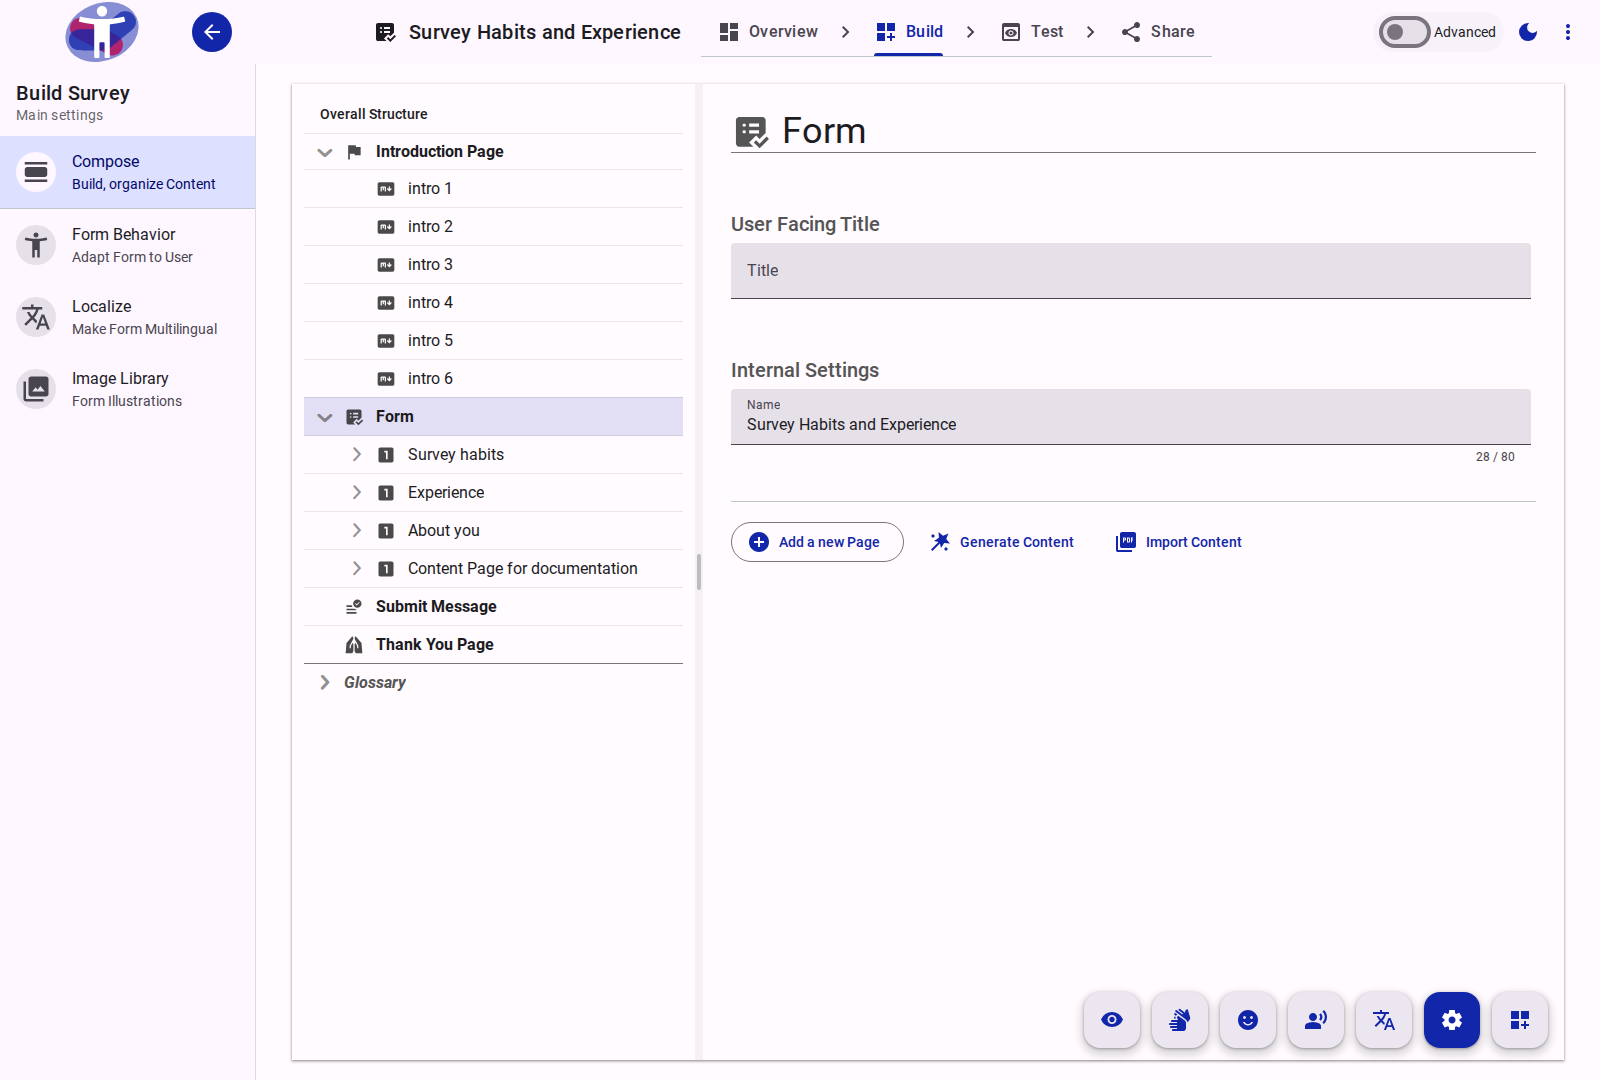
Task: Expand the Experience page
Action: point(356,493)
